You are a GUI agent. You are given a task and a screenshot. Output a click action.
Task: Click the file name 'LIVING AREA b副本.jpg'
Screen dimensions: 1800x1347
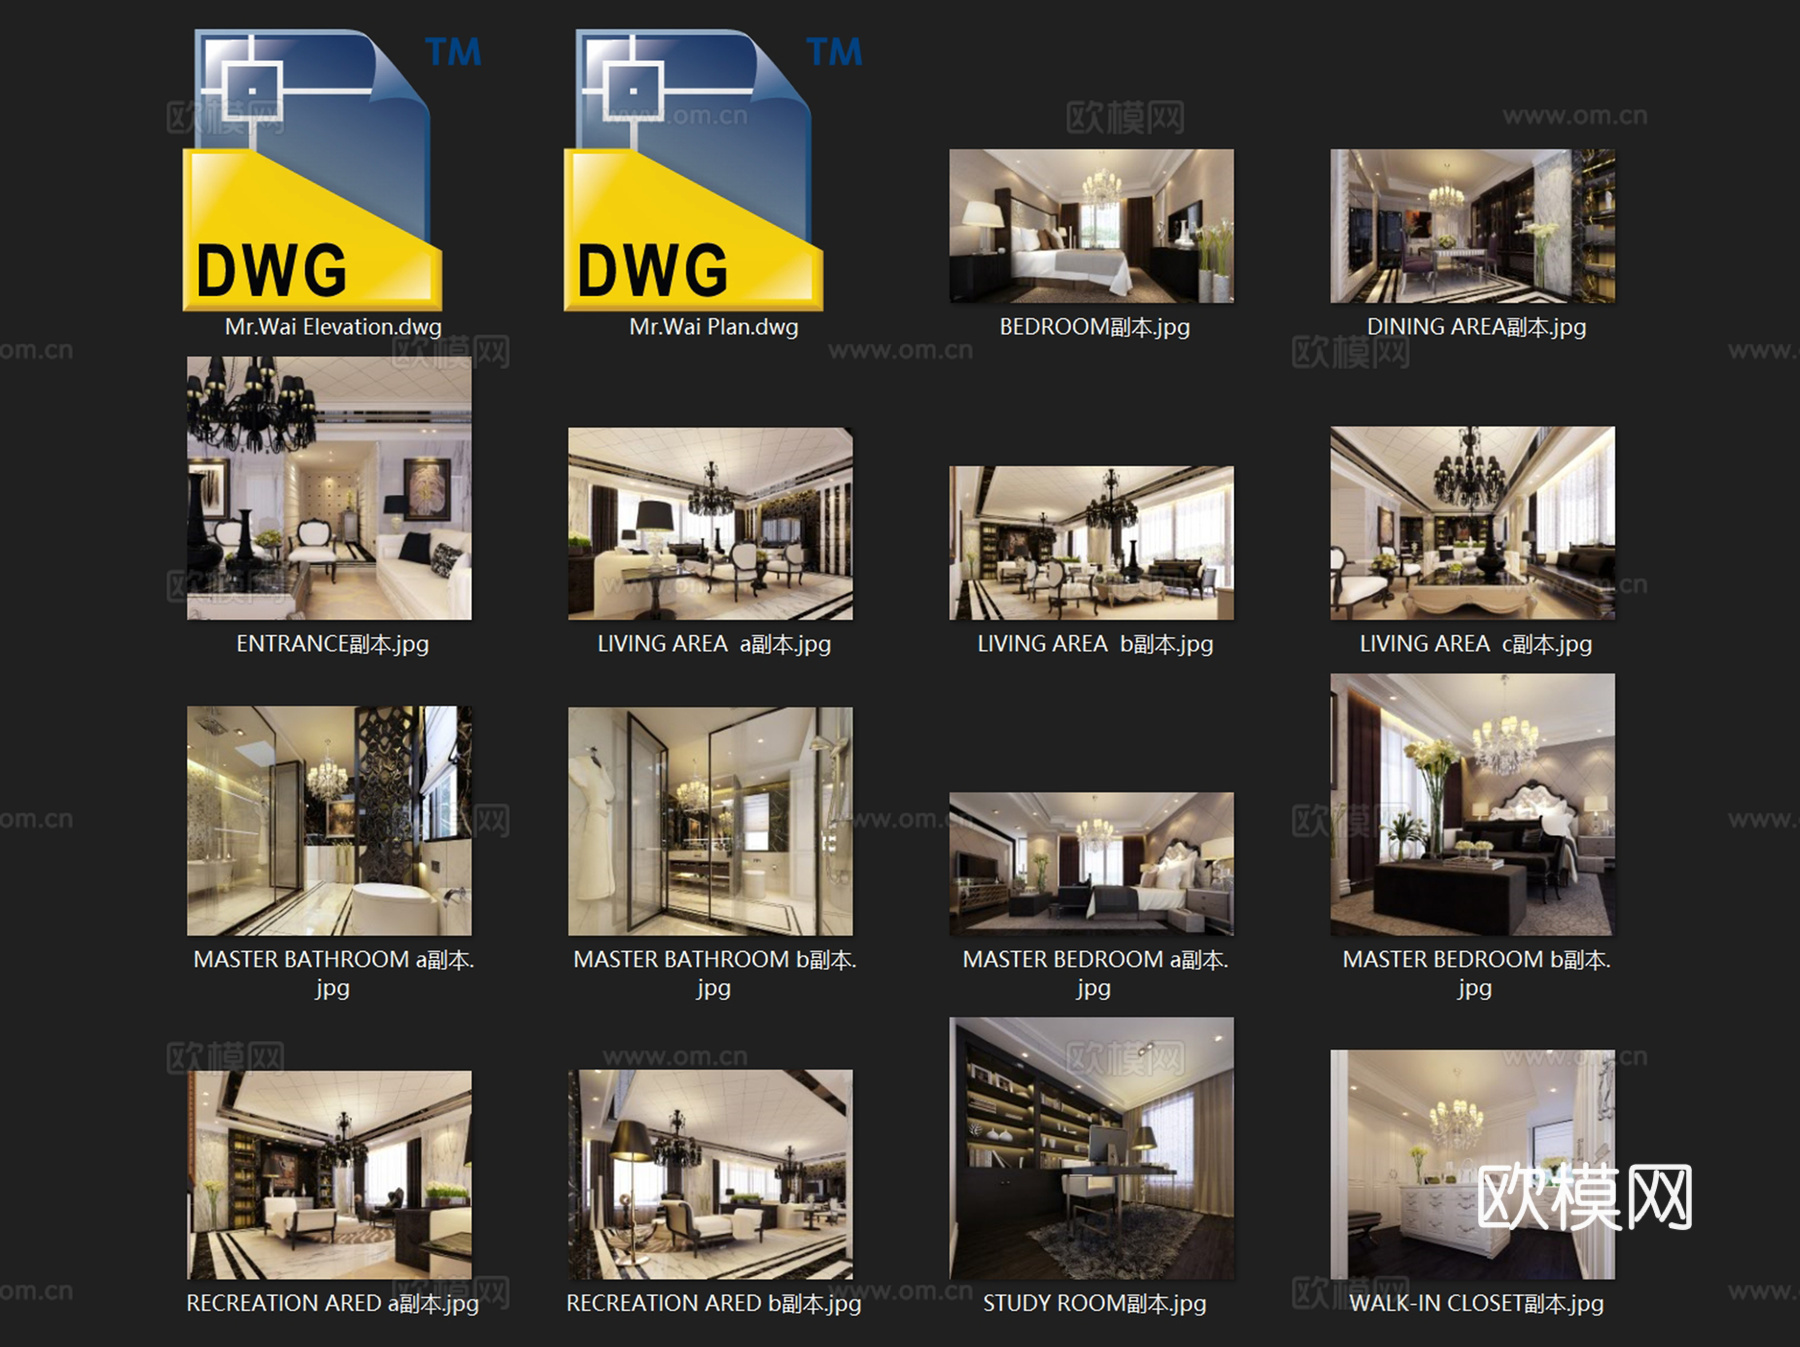1095,644
